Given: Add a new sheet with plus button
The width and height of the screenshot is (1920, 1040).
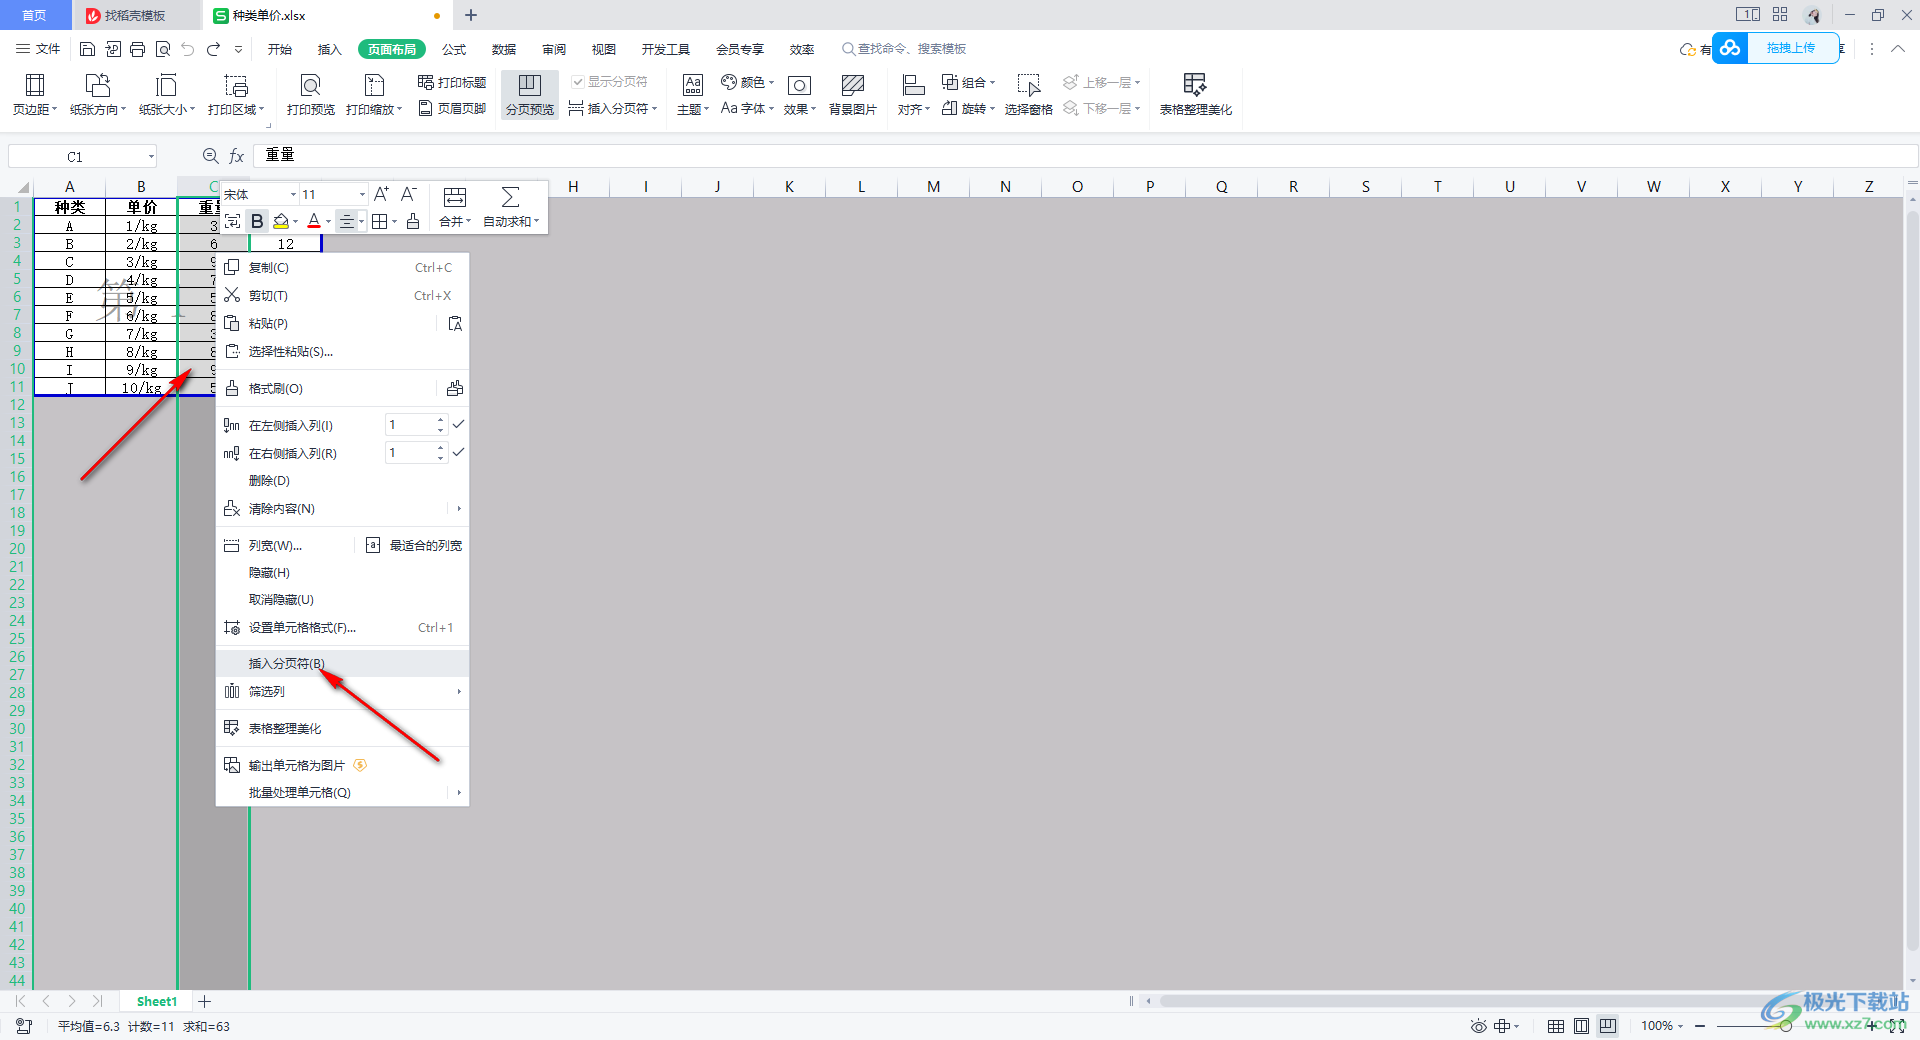Looking at the screenshot, I should coord(205,1001).
